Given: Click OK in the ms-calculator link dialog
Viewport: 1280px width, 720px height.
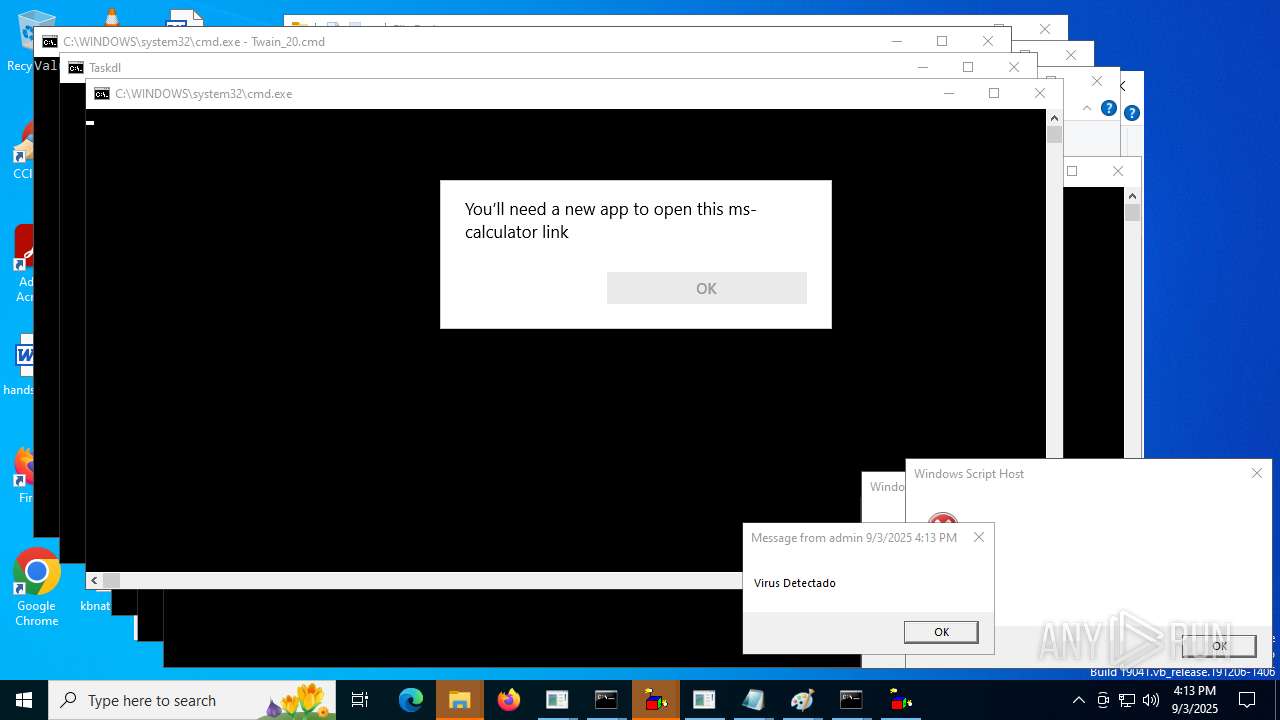Looking at the screenshot, I should tap(706, 288).
